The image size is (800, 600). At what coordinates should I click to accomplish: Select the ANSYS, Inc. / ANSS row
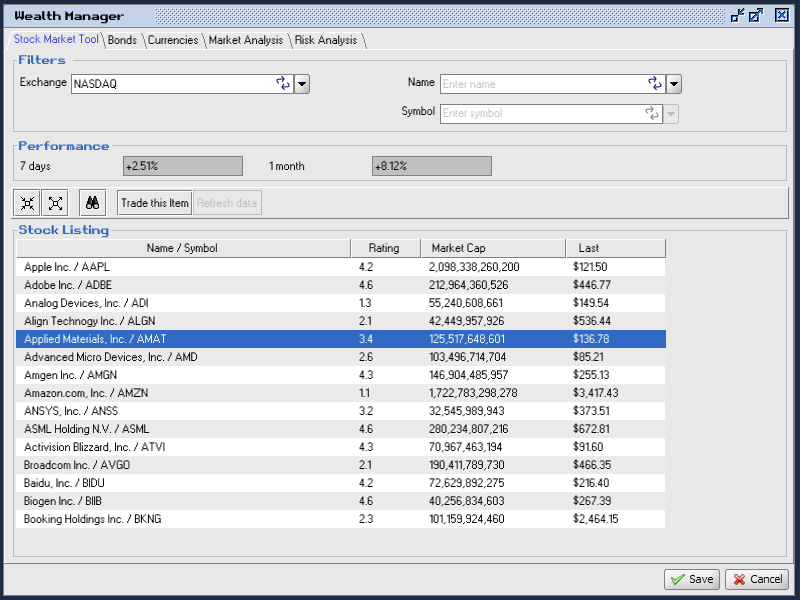coord(341,411)
